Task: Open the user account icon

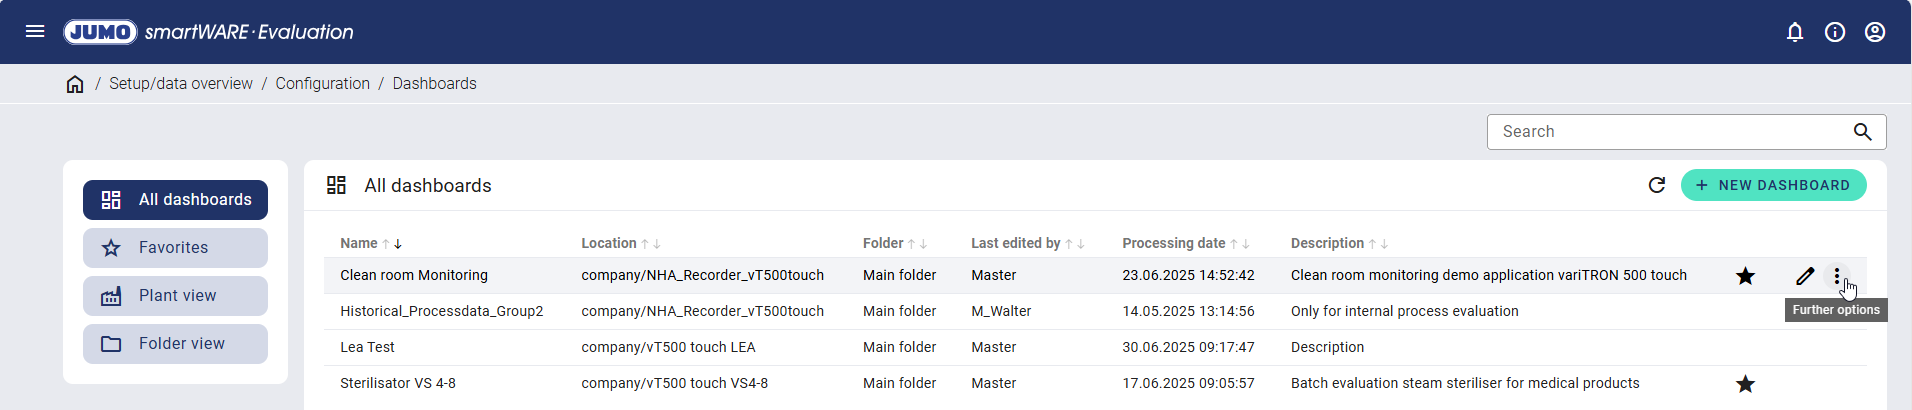Action: click(1875, 32)
